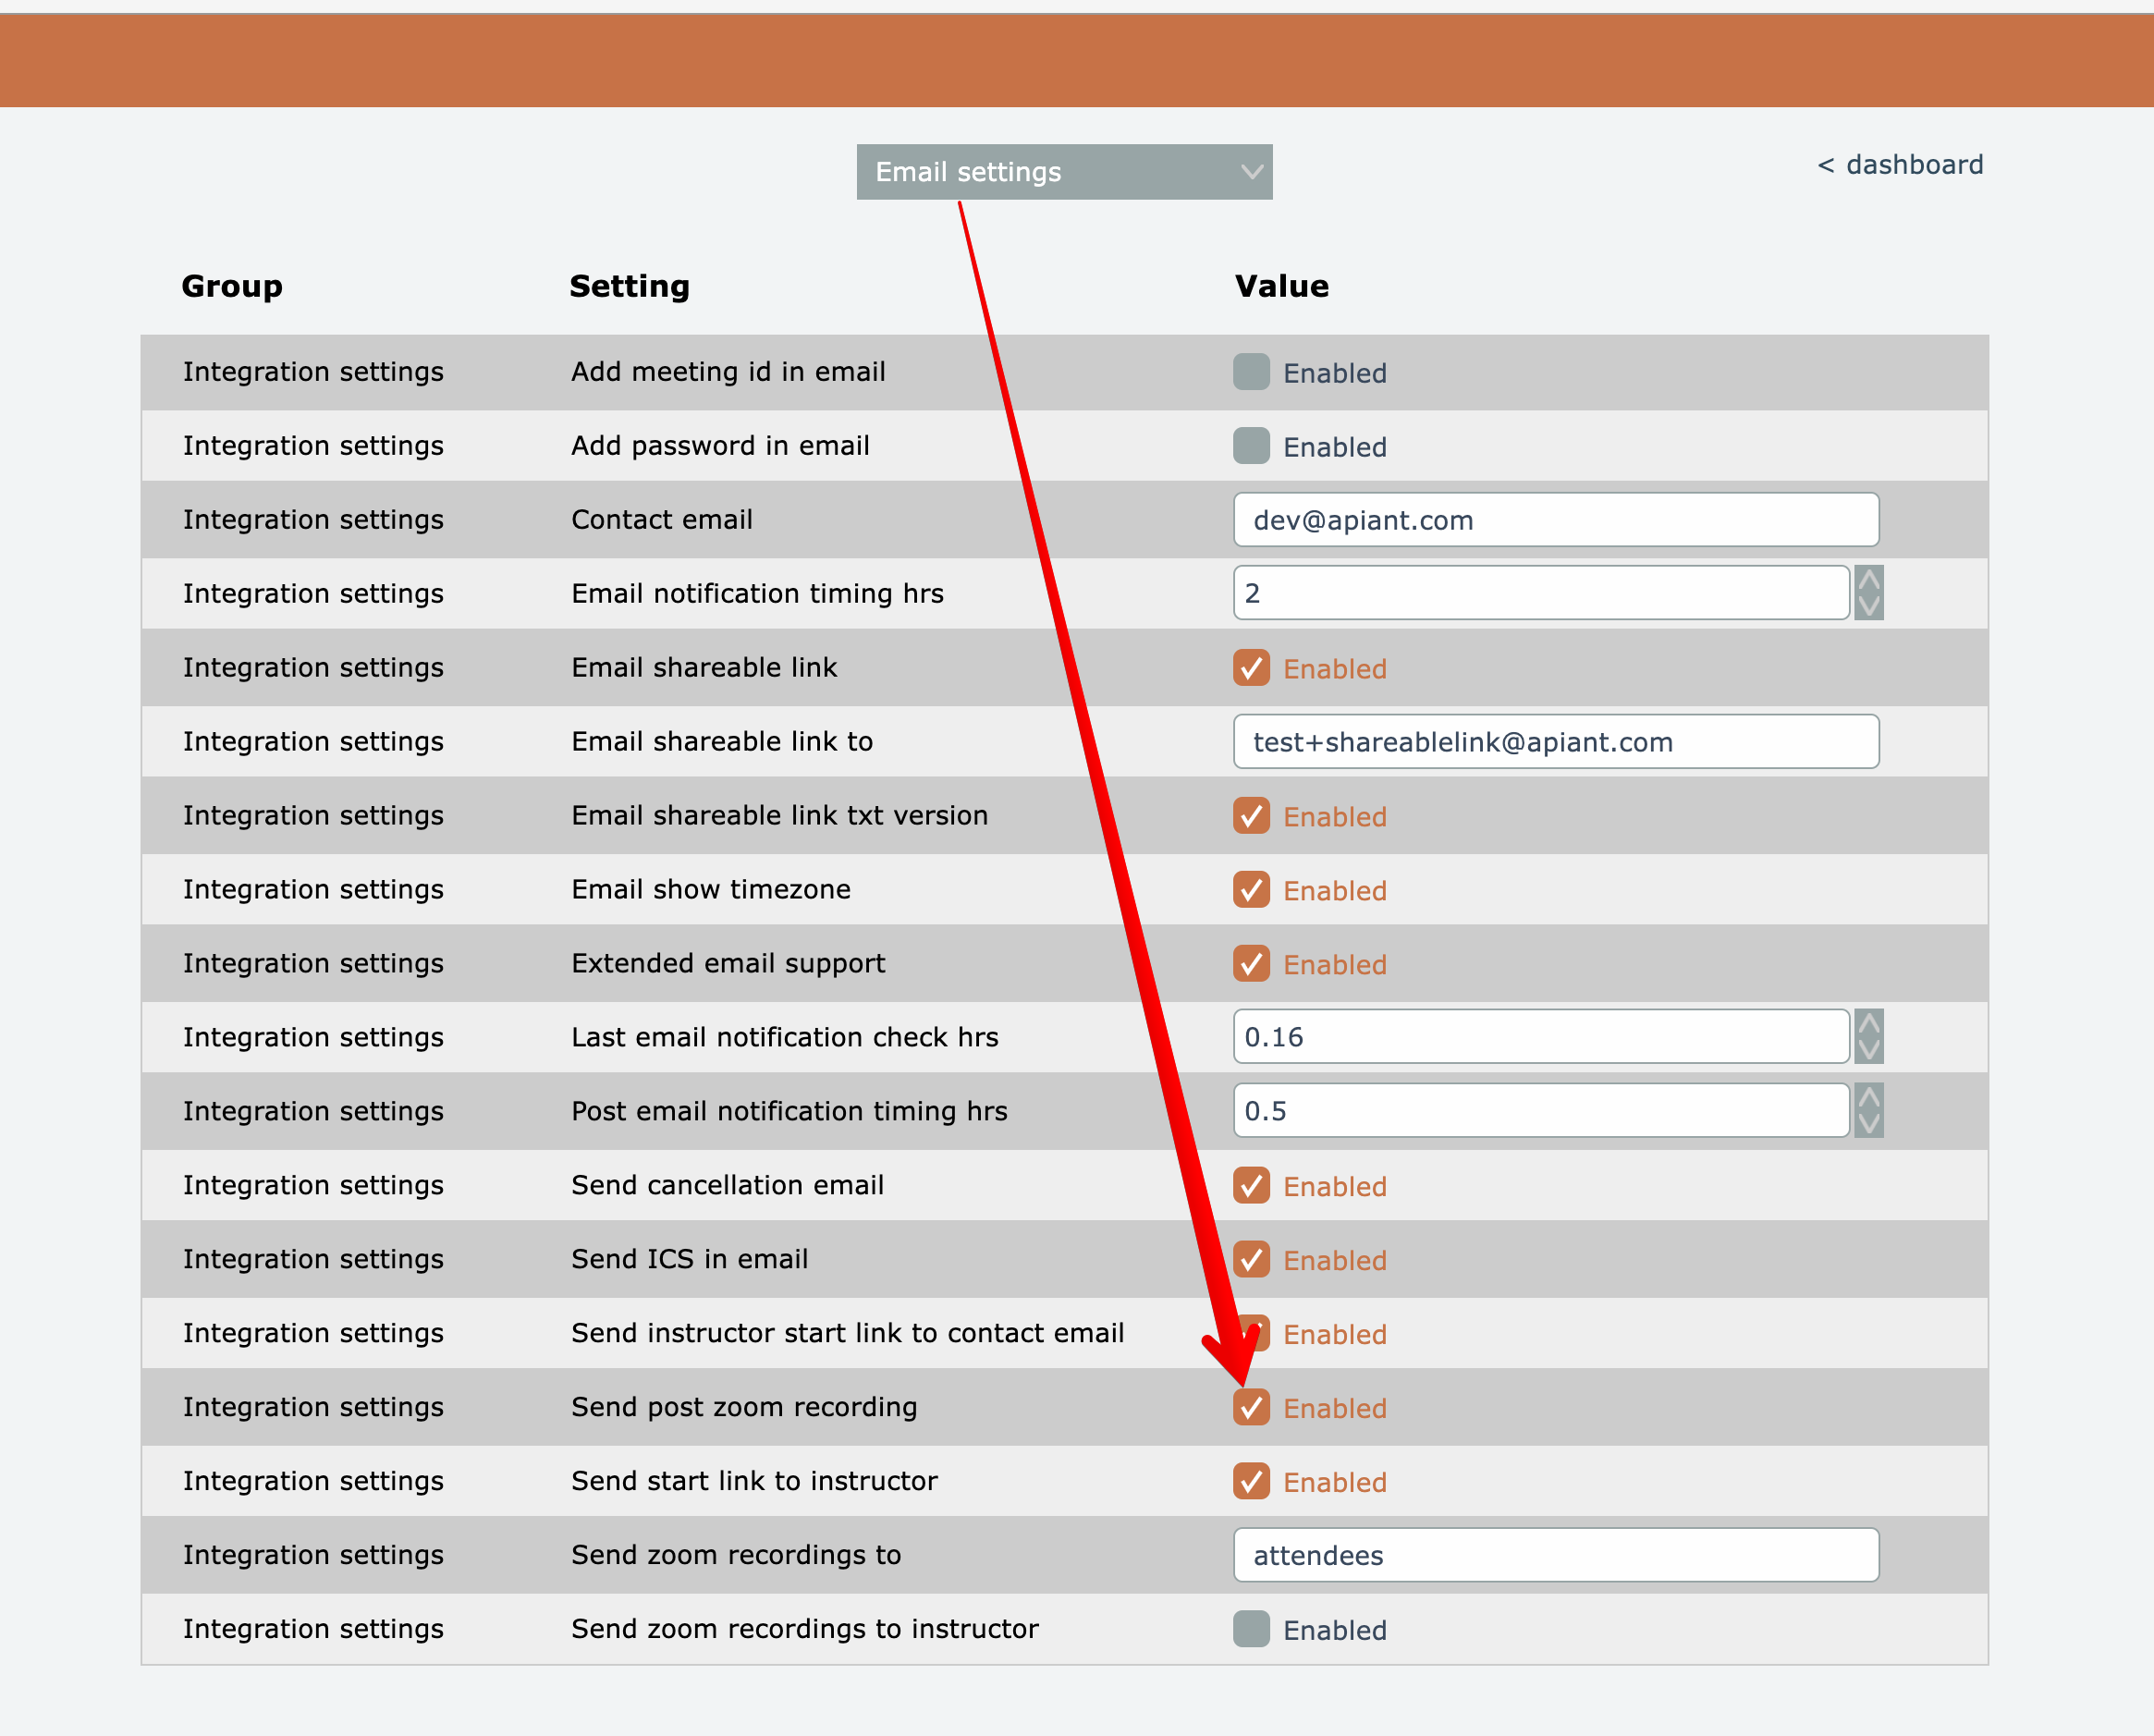This screenshot has width=2154, height=1736.
Task: Open the Email settings dropdown
Action: [x=1063, y=172]
